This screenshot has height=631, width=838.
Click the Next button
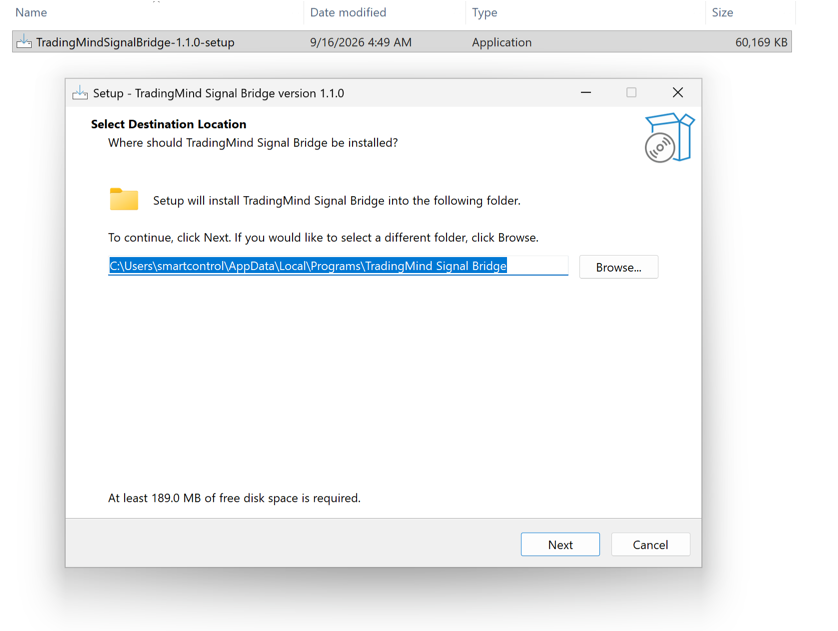pos(560,544)
